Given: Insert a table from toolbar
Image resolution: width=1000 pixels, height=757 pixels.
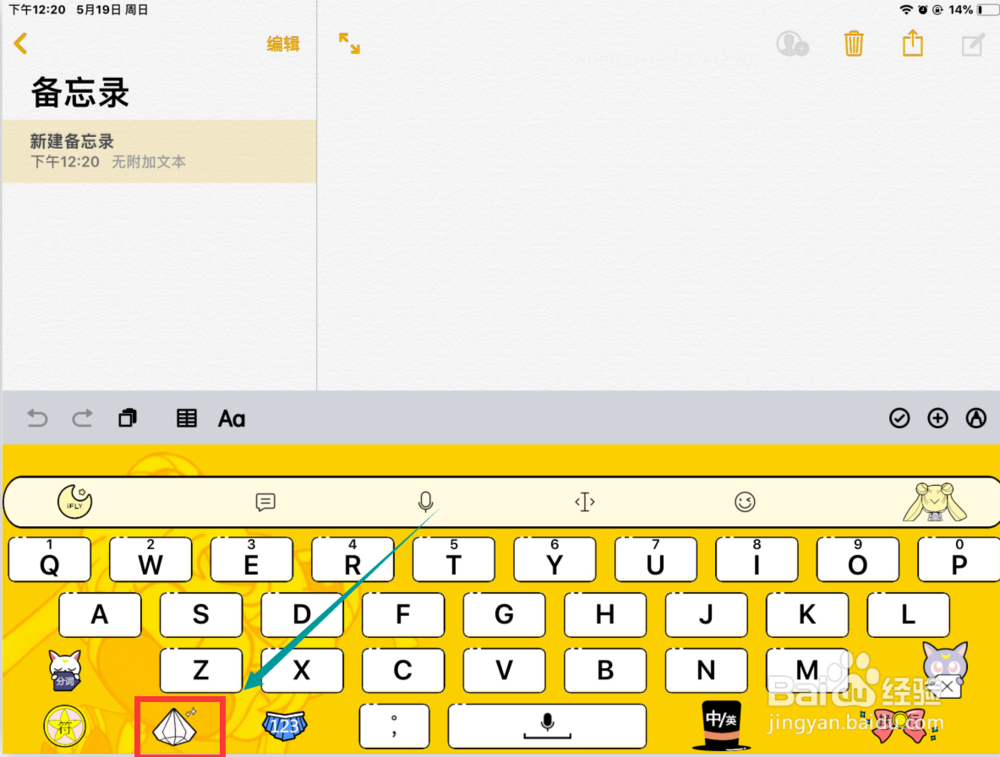Looking at the screenshot, I should click(186, 418).
